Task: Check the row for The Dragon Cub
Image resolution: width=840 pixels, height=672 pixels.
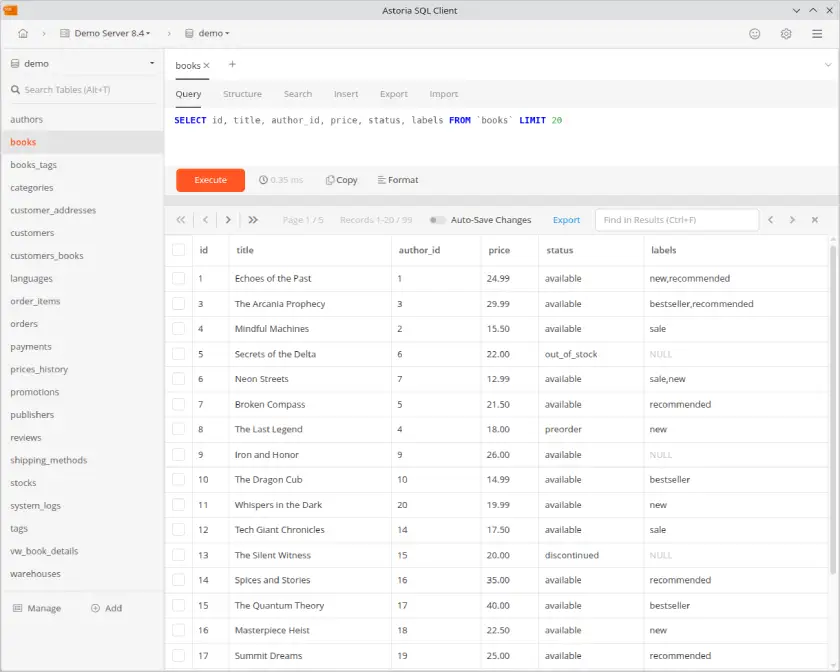Action: [x=178, y=480]
